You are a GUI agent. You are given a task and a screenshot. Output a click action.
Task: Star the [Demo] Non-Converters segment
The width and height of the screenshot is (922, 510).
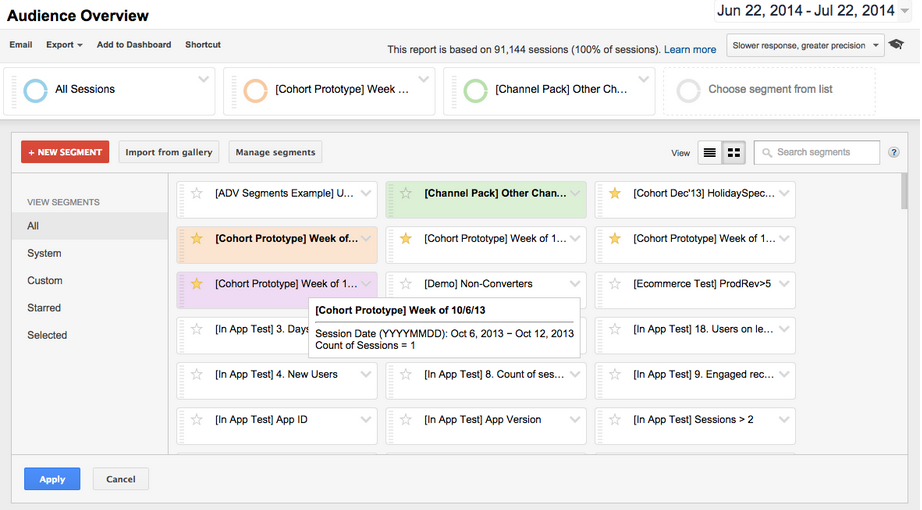pos(406,284)
